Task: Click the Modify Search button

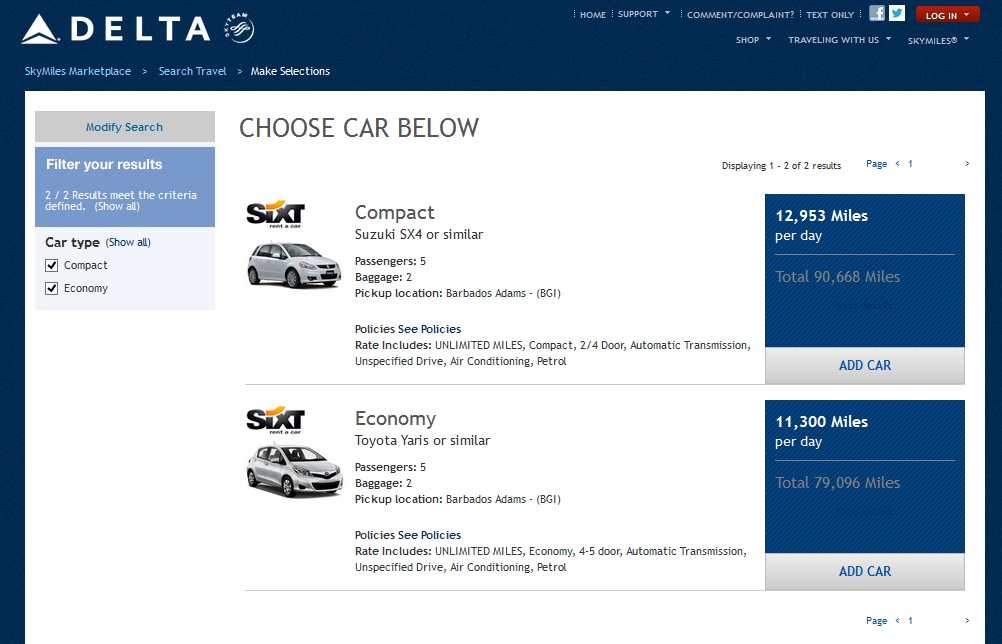Action: click(124, 127)
